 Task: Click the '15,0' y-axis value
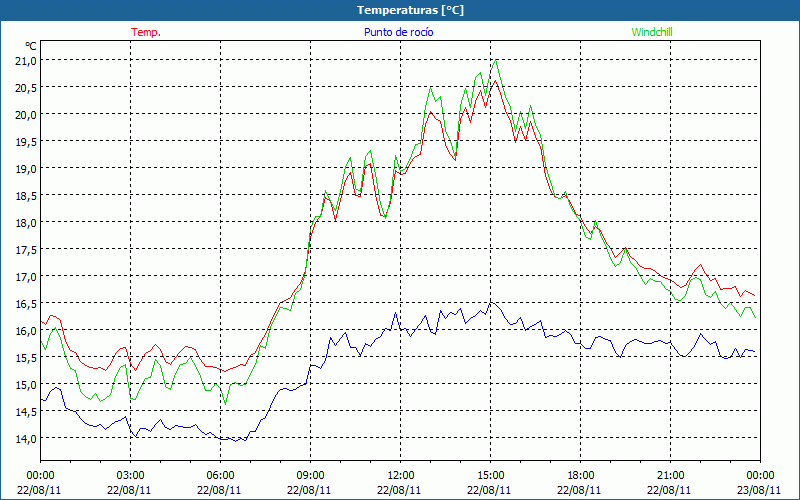[26, 384]
